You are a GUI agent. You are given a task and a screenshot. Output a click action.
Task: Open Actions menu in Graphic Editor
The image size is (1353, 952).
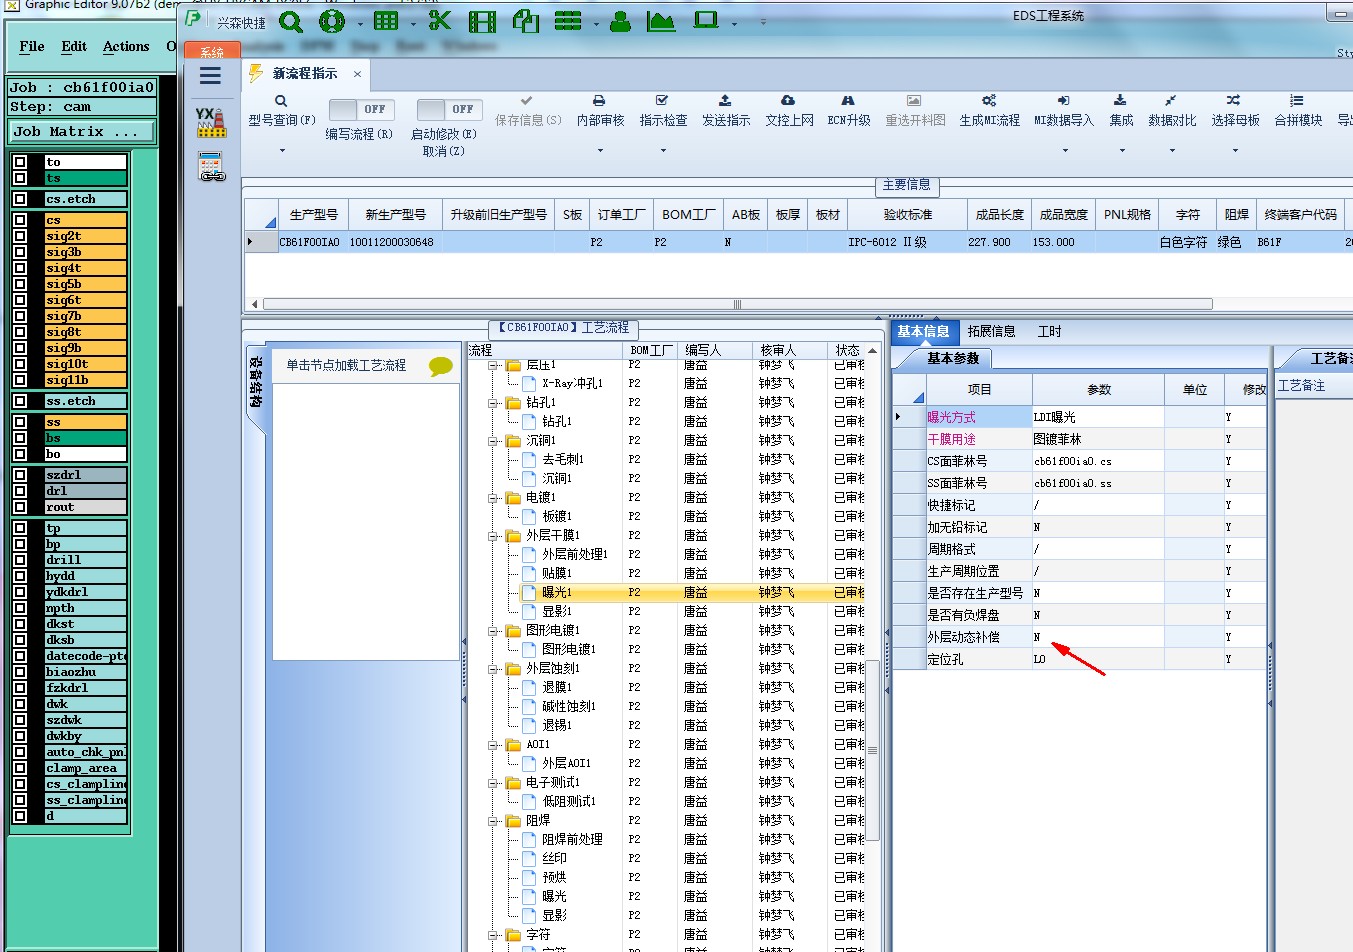126,46
